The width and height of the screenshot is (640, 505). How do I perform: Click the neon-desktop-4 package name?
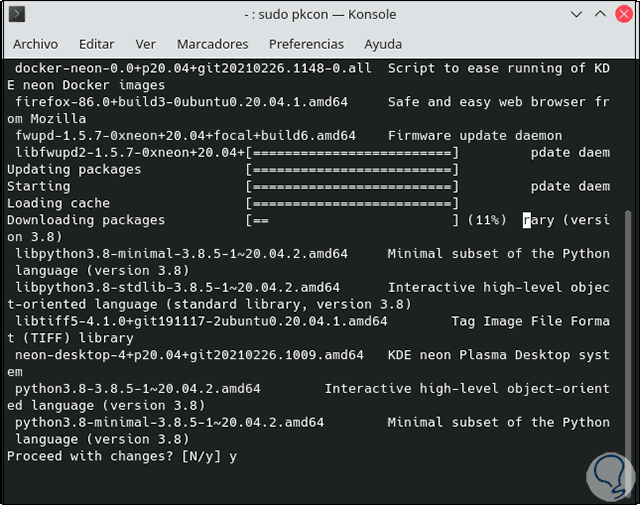point(181,355)
